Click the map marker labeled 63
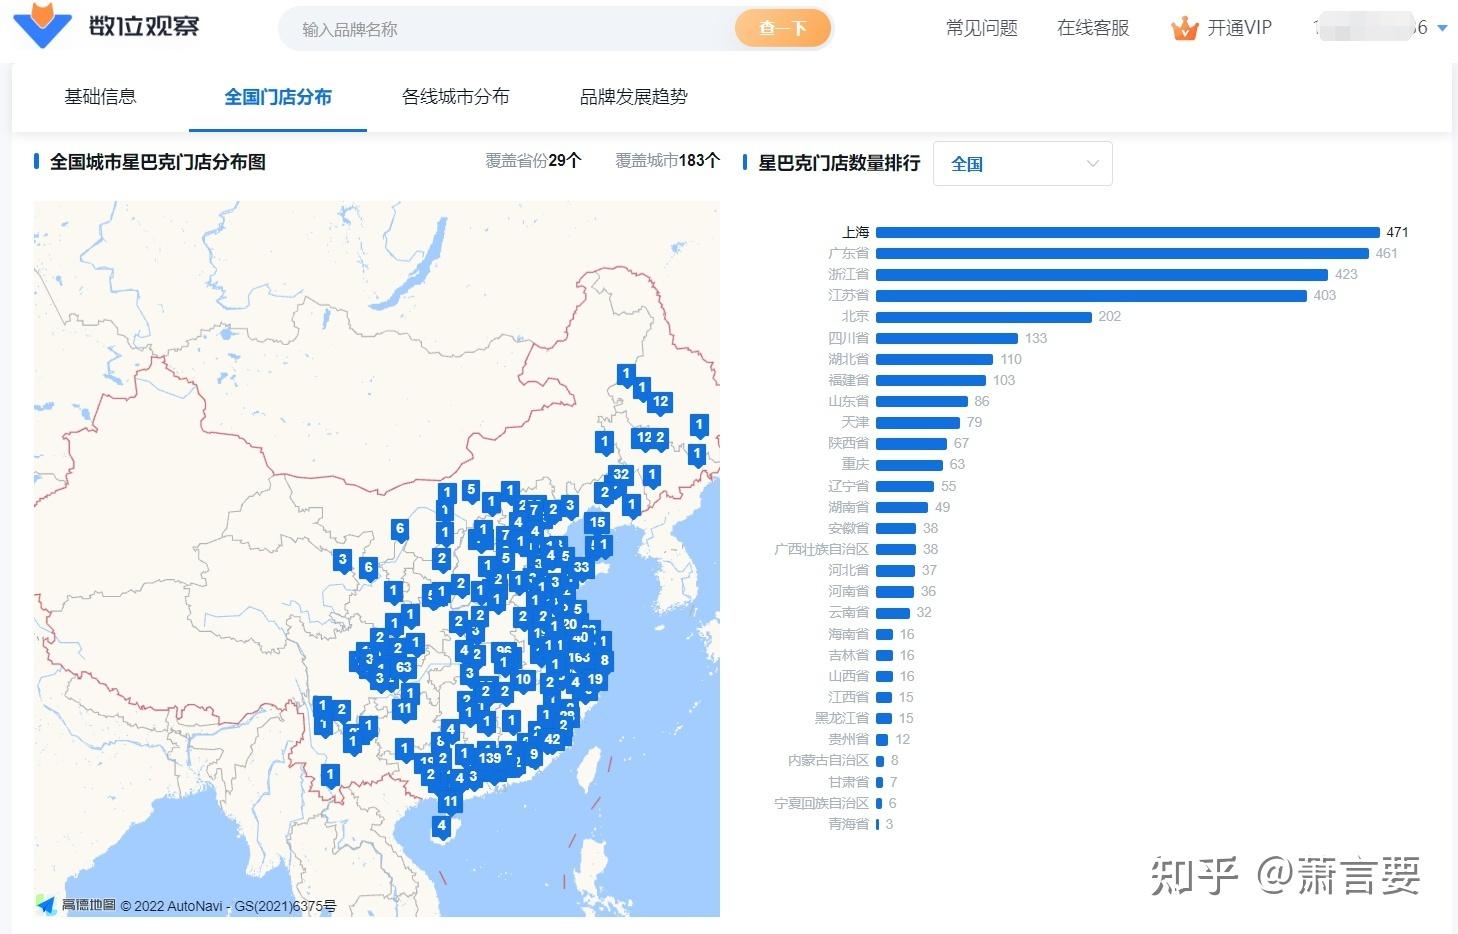 [x=403, y=668]
